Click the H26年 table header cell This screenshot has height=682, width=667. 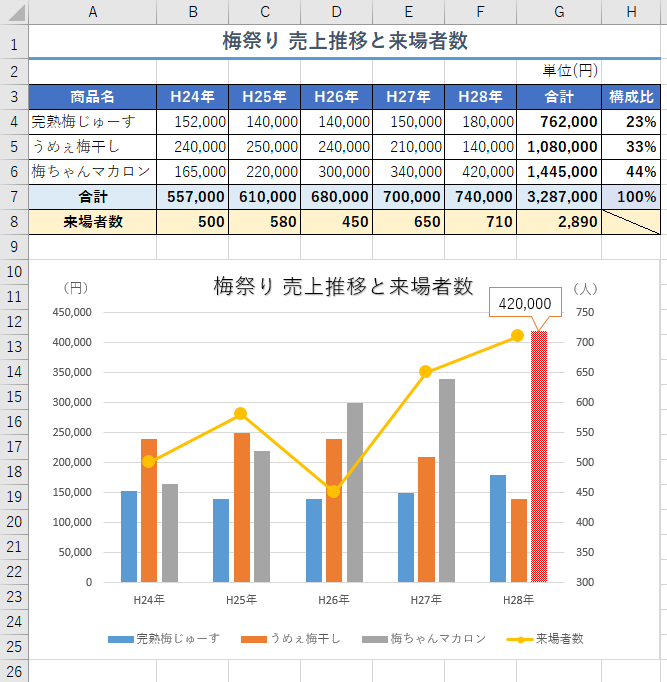point(337,97)
